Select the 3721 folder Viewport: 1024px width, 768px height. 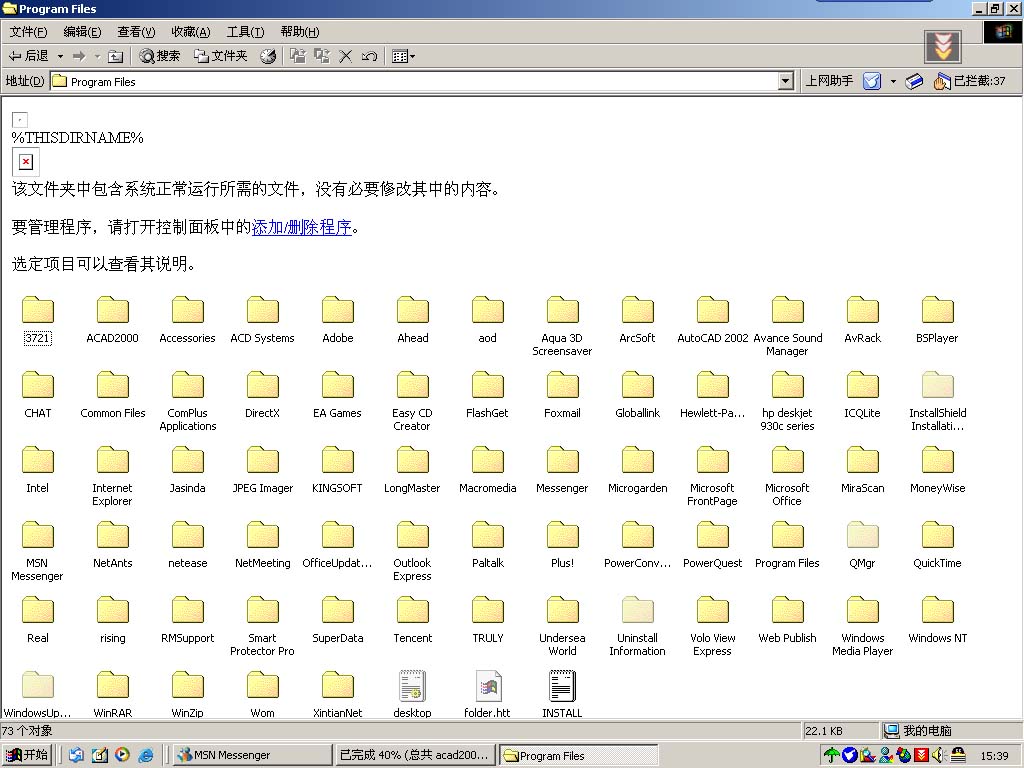point(37,320)
